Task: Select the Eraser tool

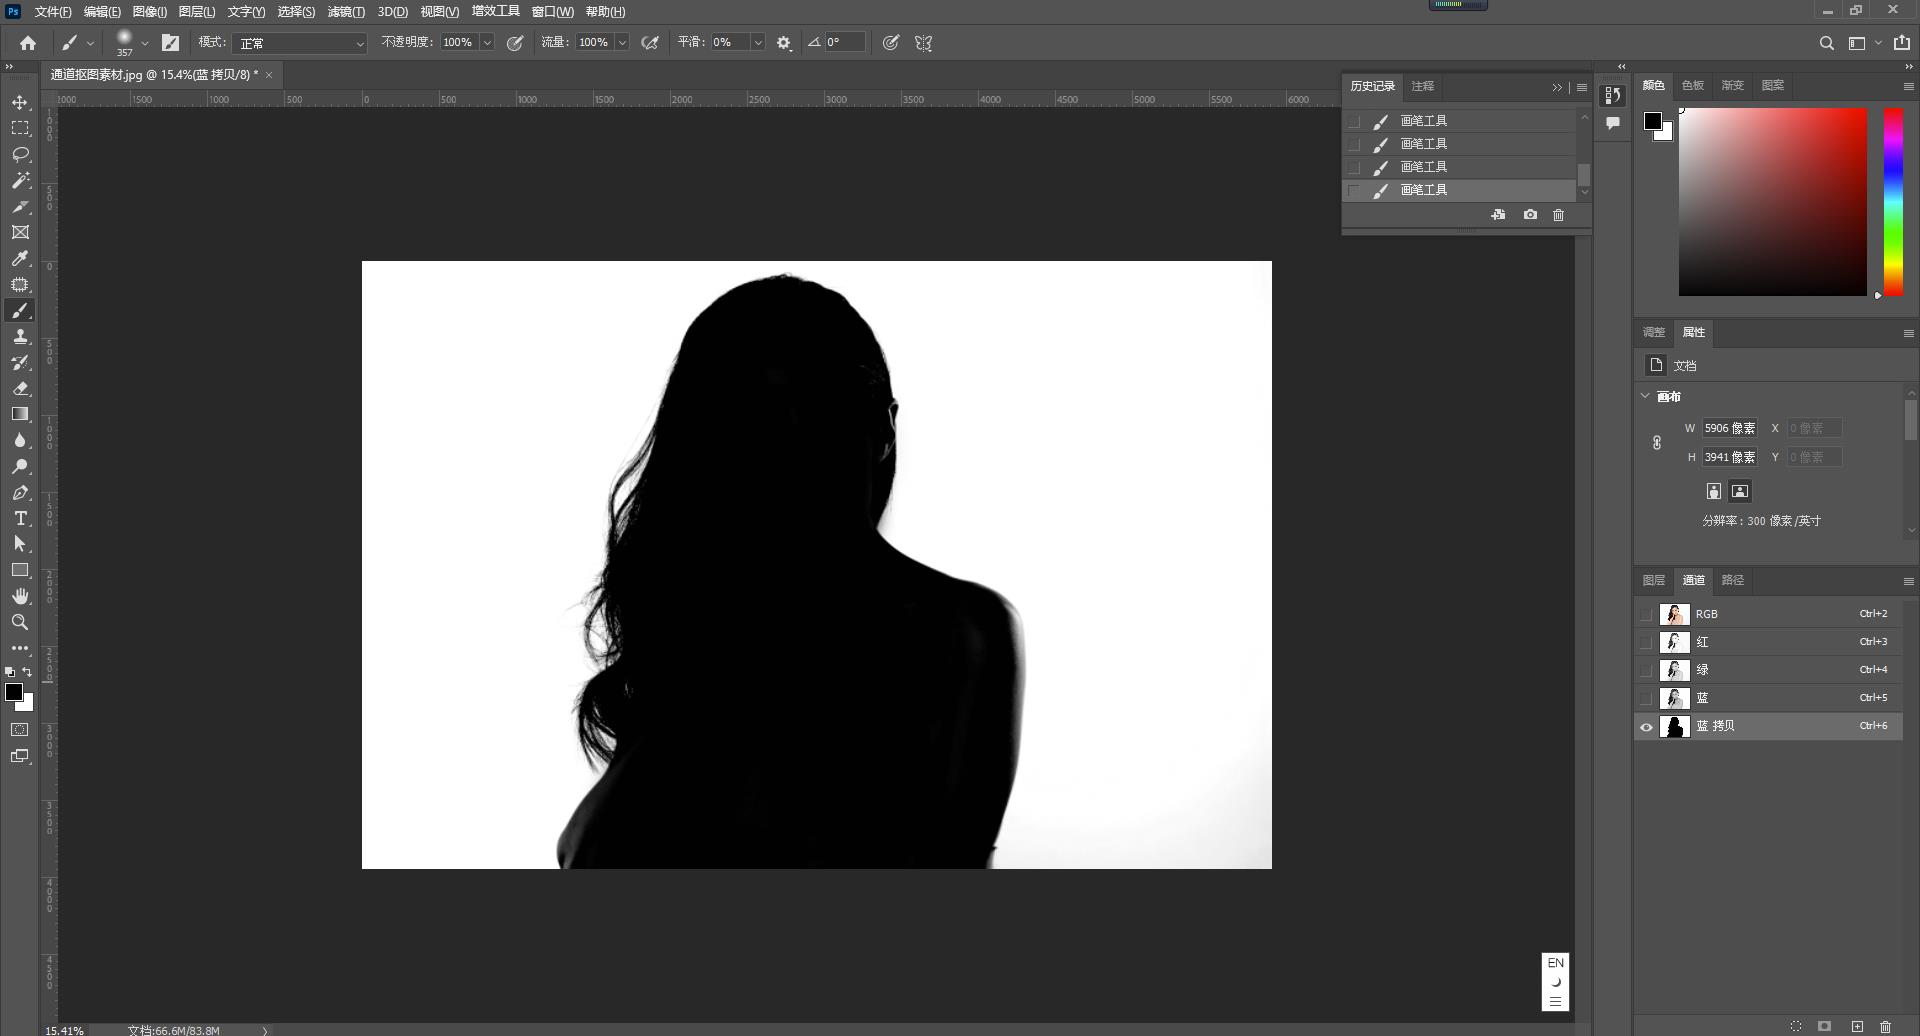Action: coord(20,389)
